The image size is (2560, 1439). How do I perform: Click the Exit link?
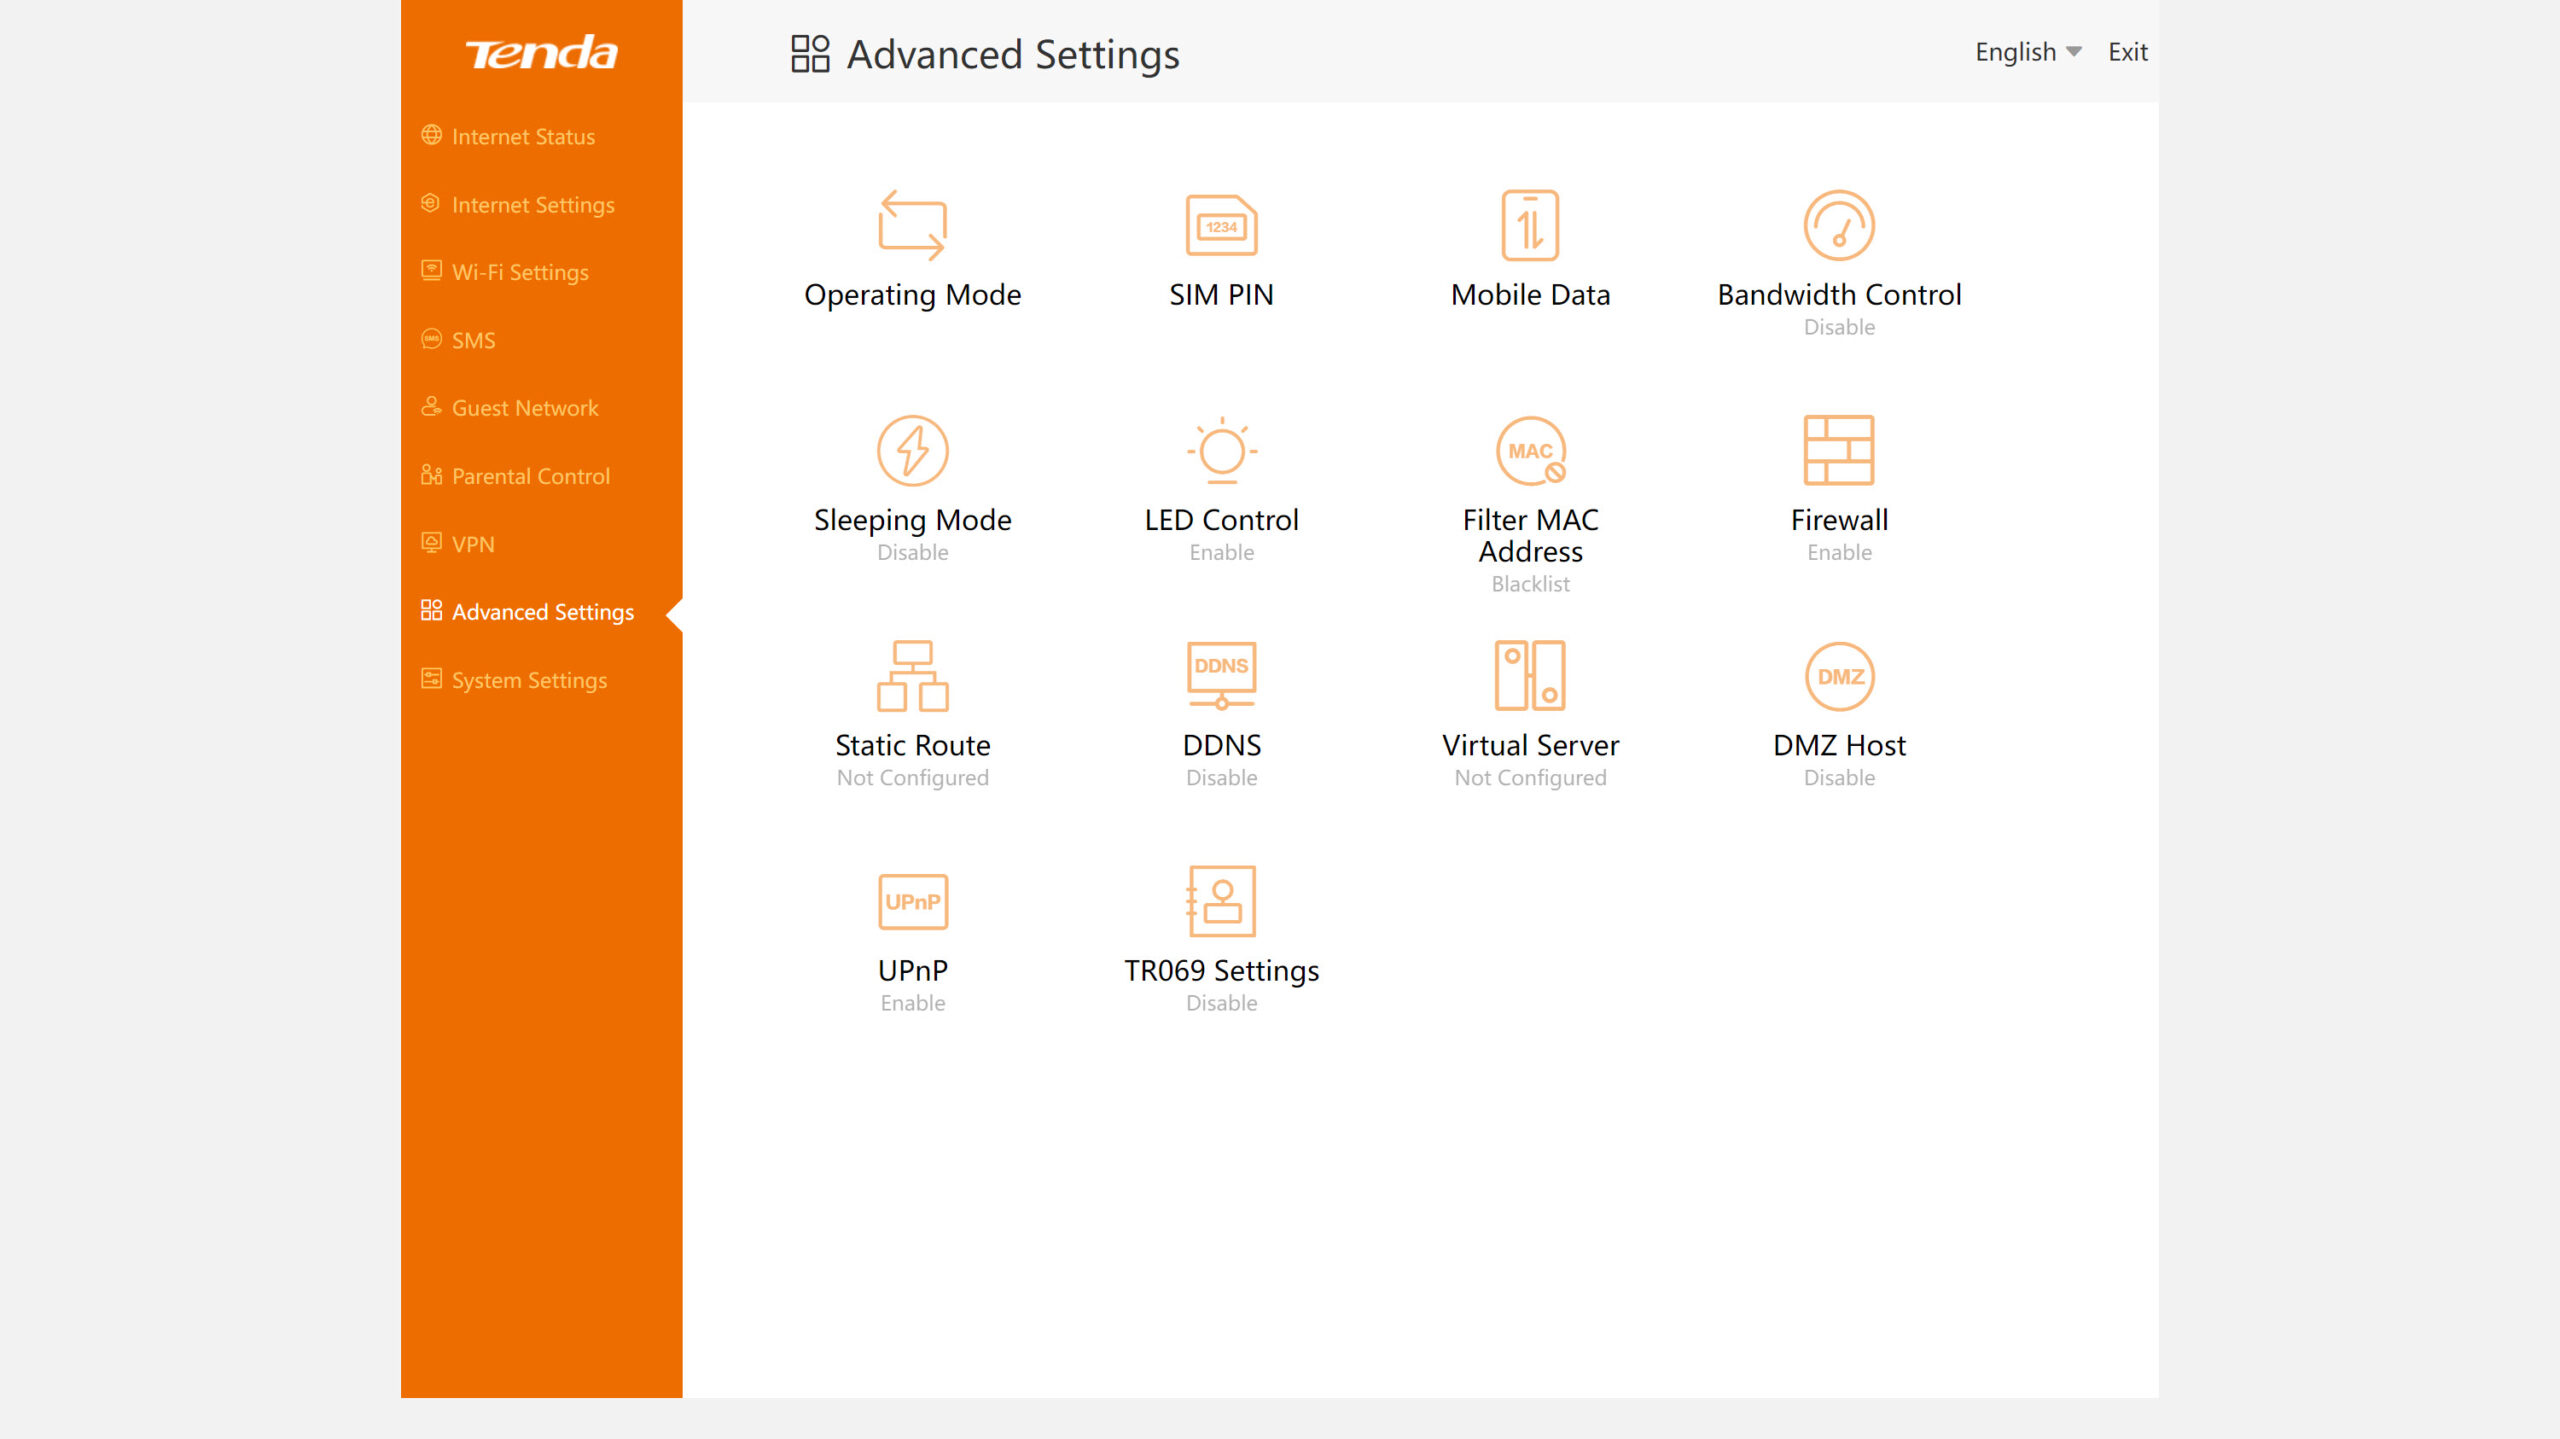(2127, 52)
